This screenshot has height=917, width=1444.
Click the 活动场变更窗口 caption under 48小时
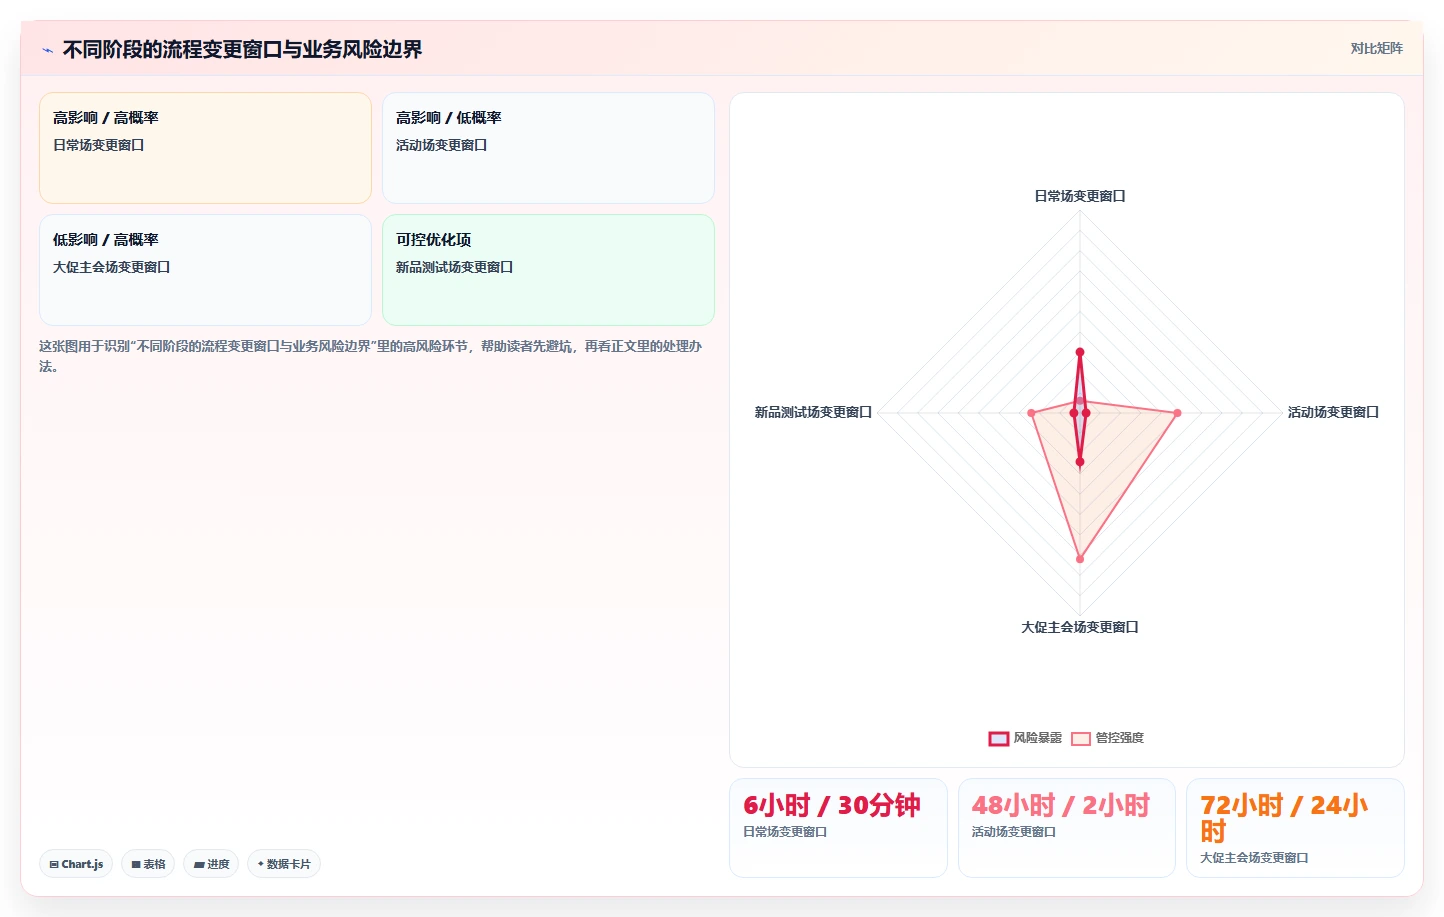pyautogui.click(x=1014, y=832)
